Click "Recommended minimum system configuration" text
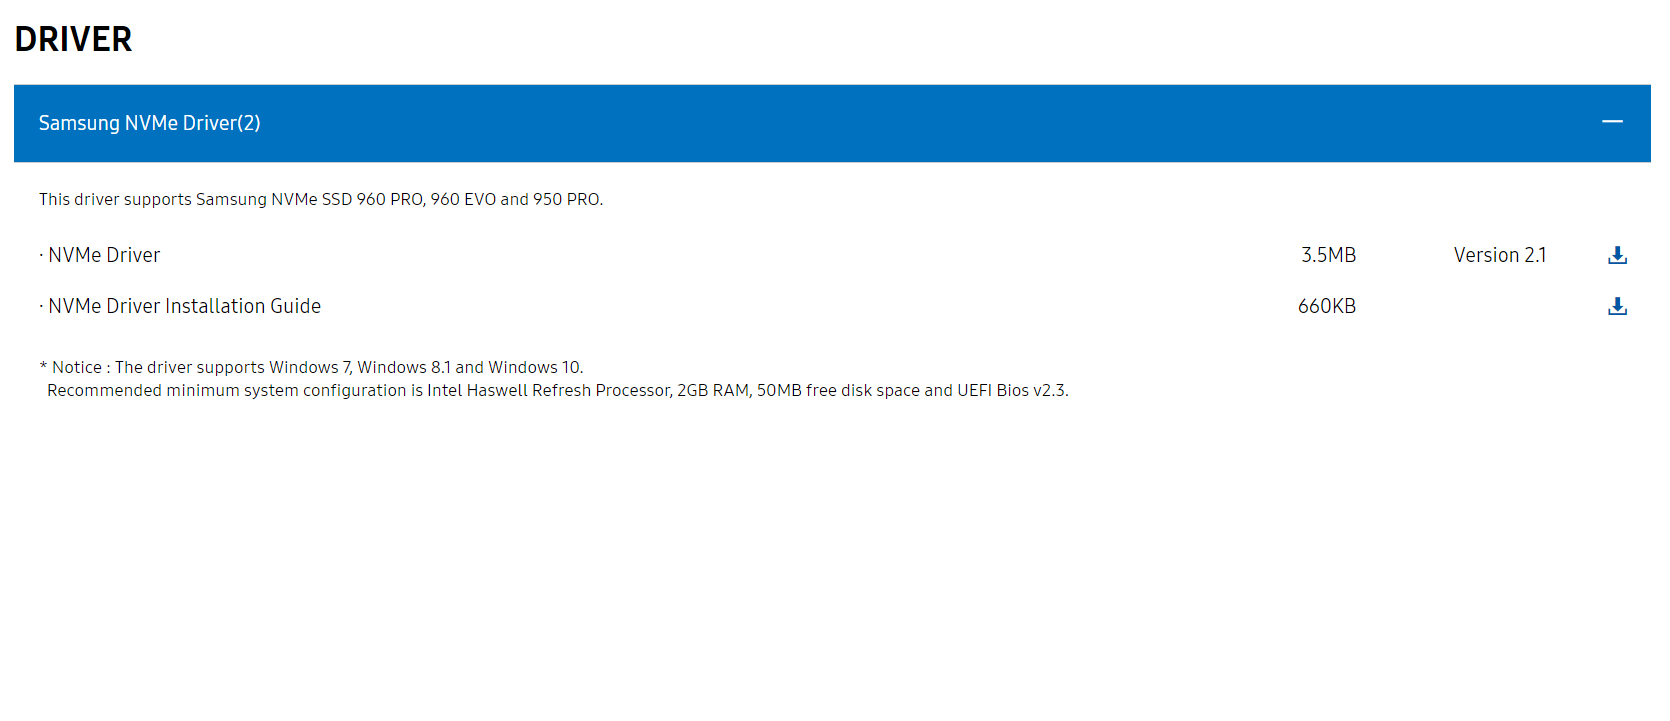The height and width of the screenshot is (721, 1670). pos(226,390)
